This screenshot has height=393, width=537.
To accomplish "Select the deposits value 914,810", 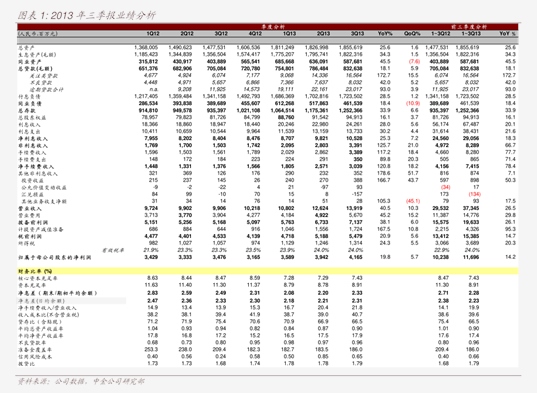I will click(148, 111).
